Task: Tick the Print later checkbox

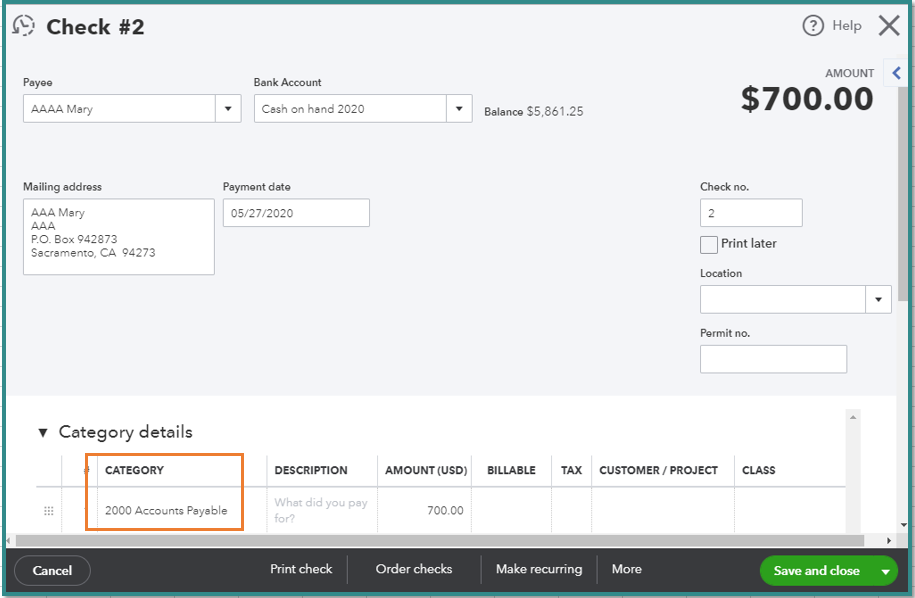Action: coord(708,244)
